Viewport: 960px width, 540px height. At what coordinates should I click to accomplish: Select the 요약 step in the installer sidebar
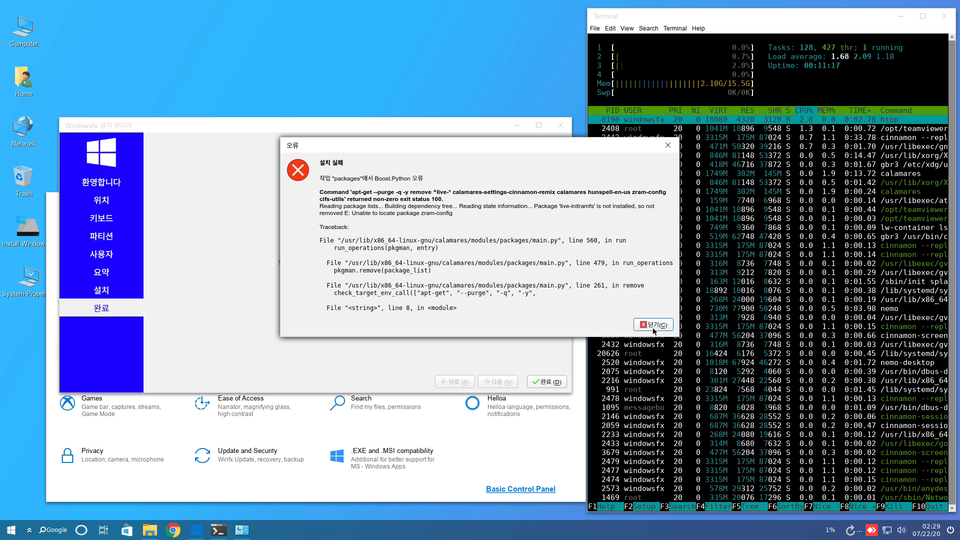(x=101, y=272)
